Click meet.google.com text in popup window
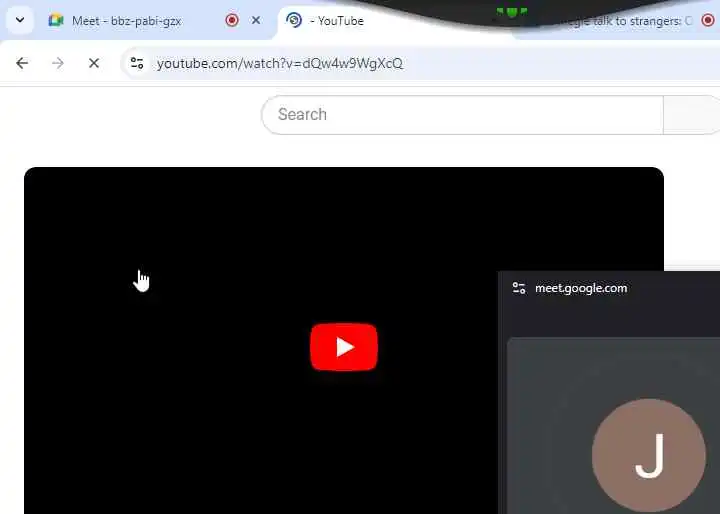 point(581,288)
